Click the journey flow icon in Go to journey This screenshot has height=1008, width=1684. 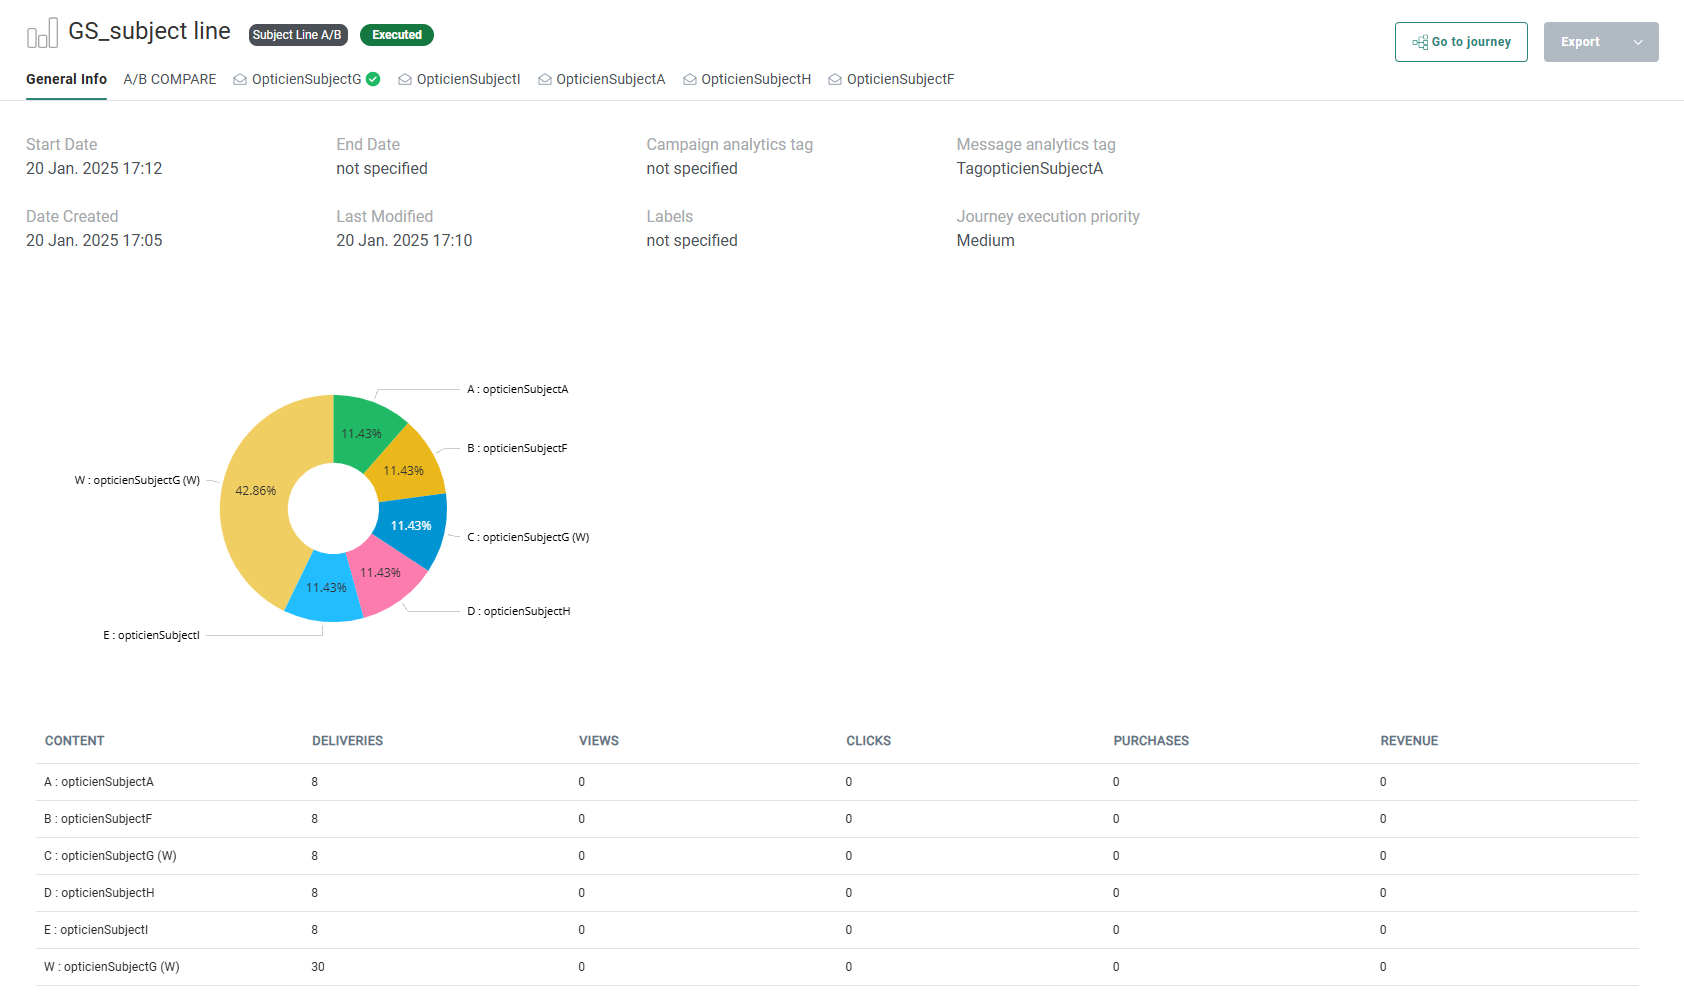tap(1420, 42)
